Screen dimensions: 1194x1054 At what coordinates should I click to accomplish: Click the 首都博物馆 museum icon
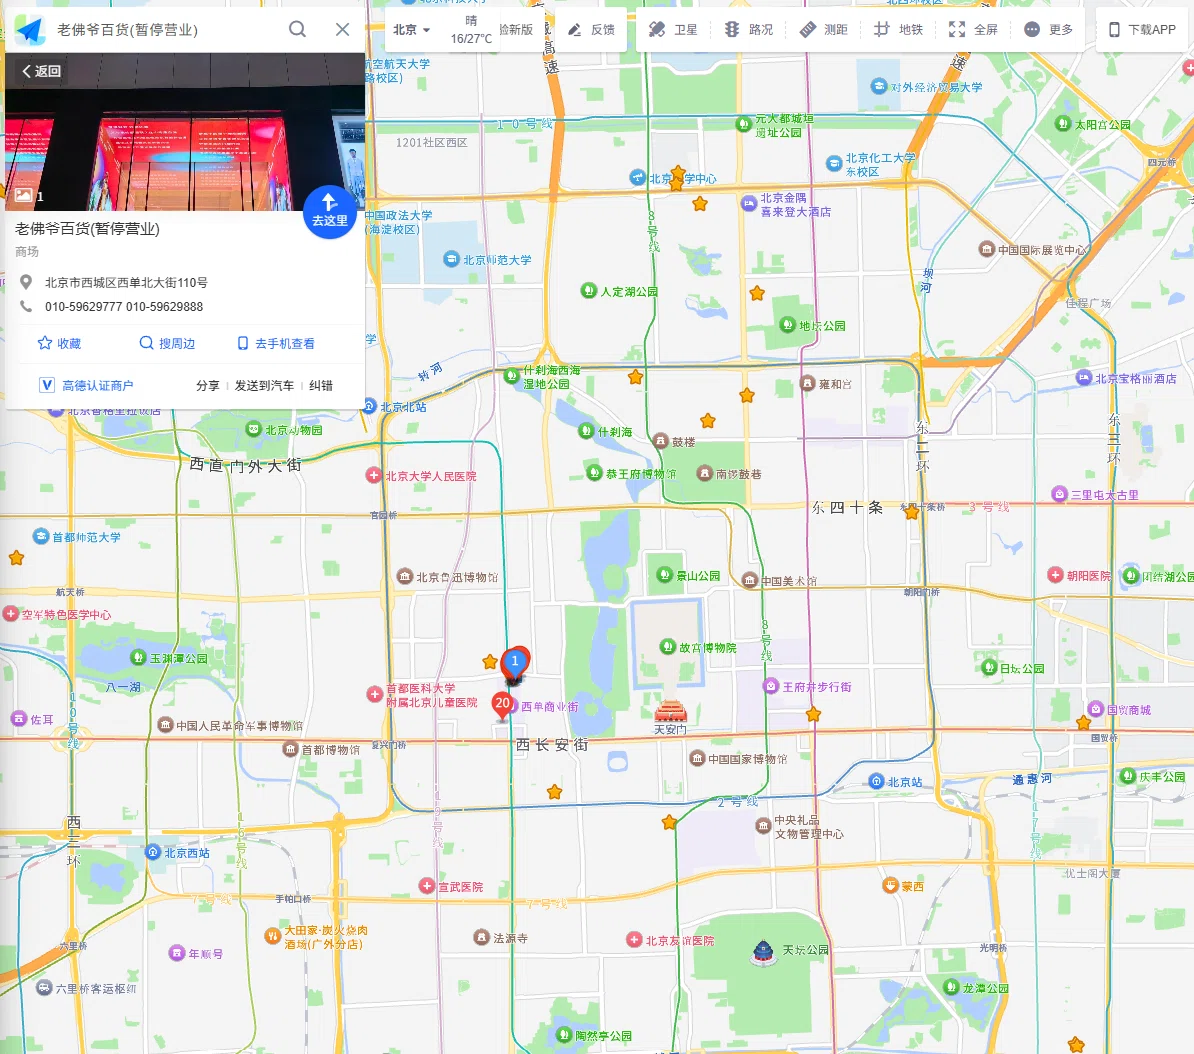[290, 749]
